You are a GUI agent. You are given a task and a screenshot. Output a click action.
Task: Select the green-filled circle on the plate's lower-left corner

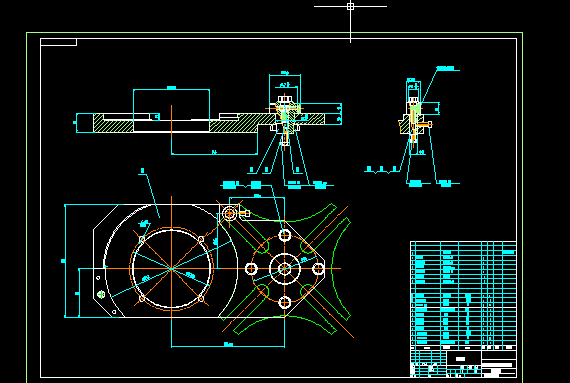tap(101, 294)
